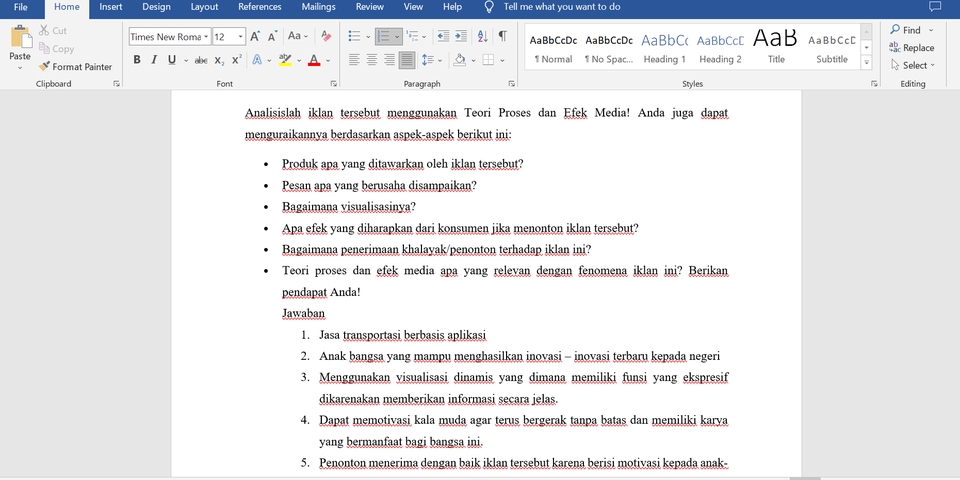Image resolution: width=960 pixels, height=480 pixels.
Task: Click the bullets list icon
Action: (354, 36)
